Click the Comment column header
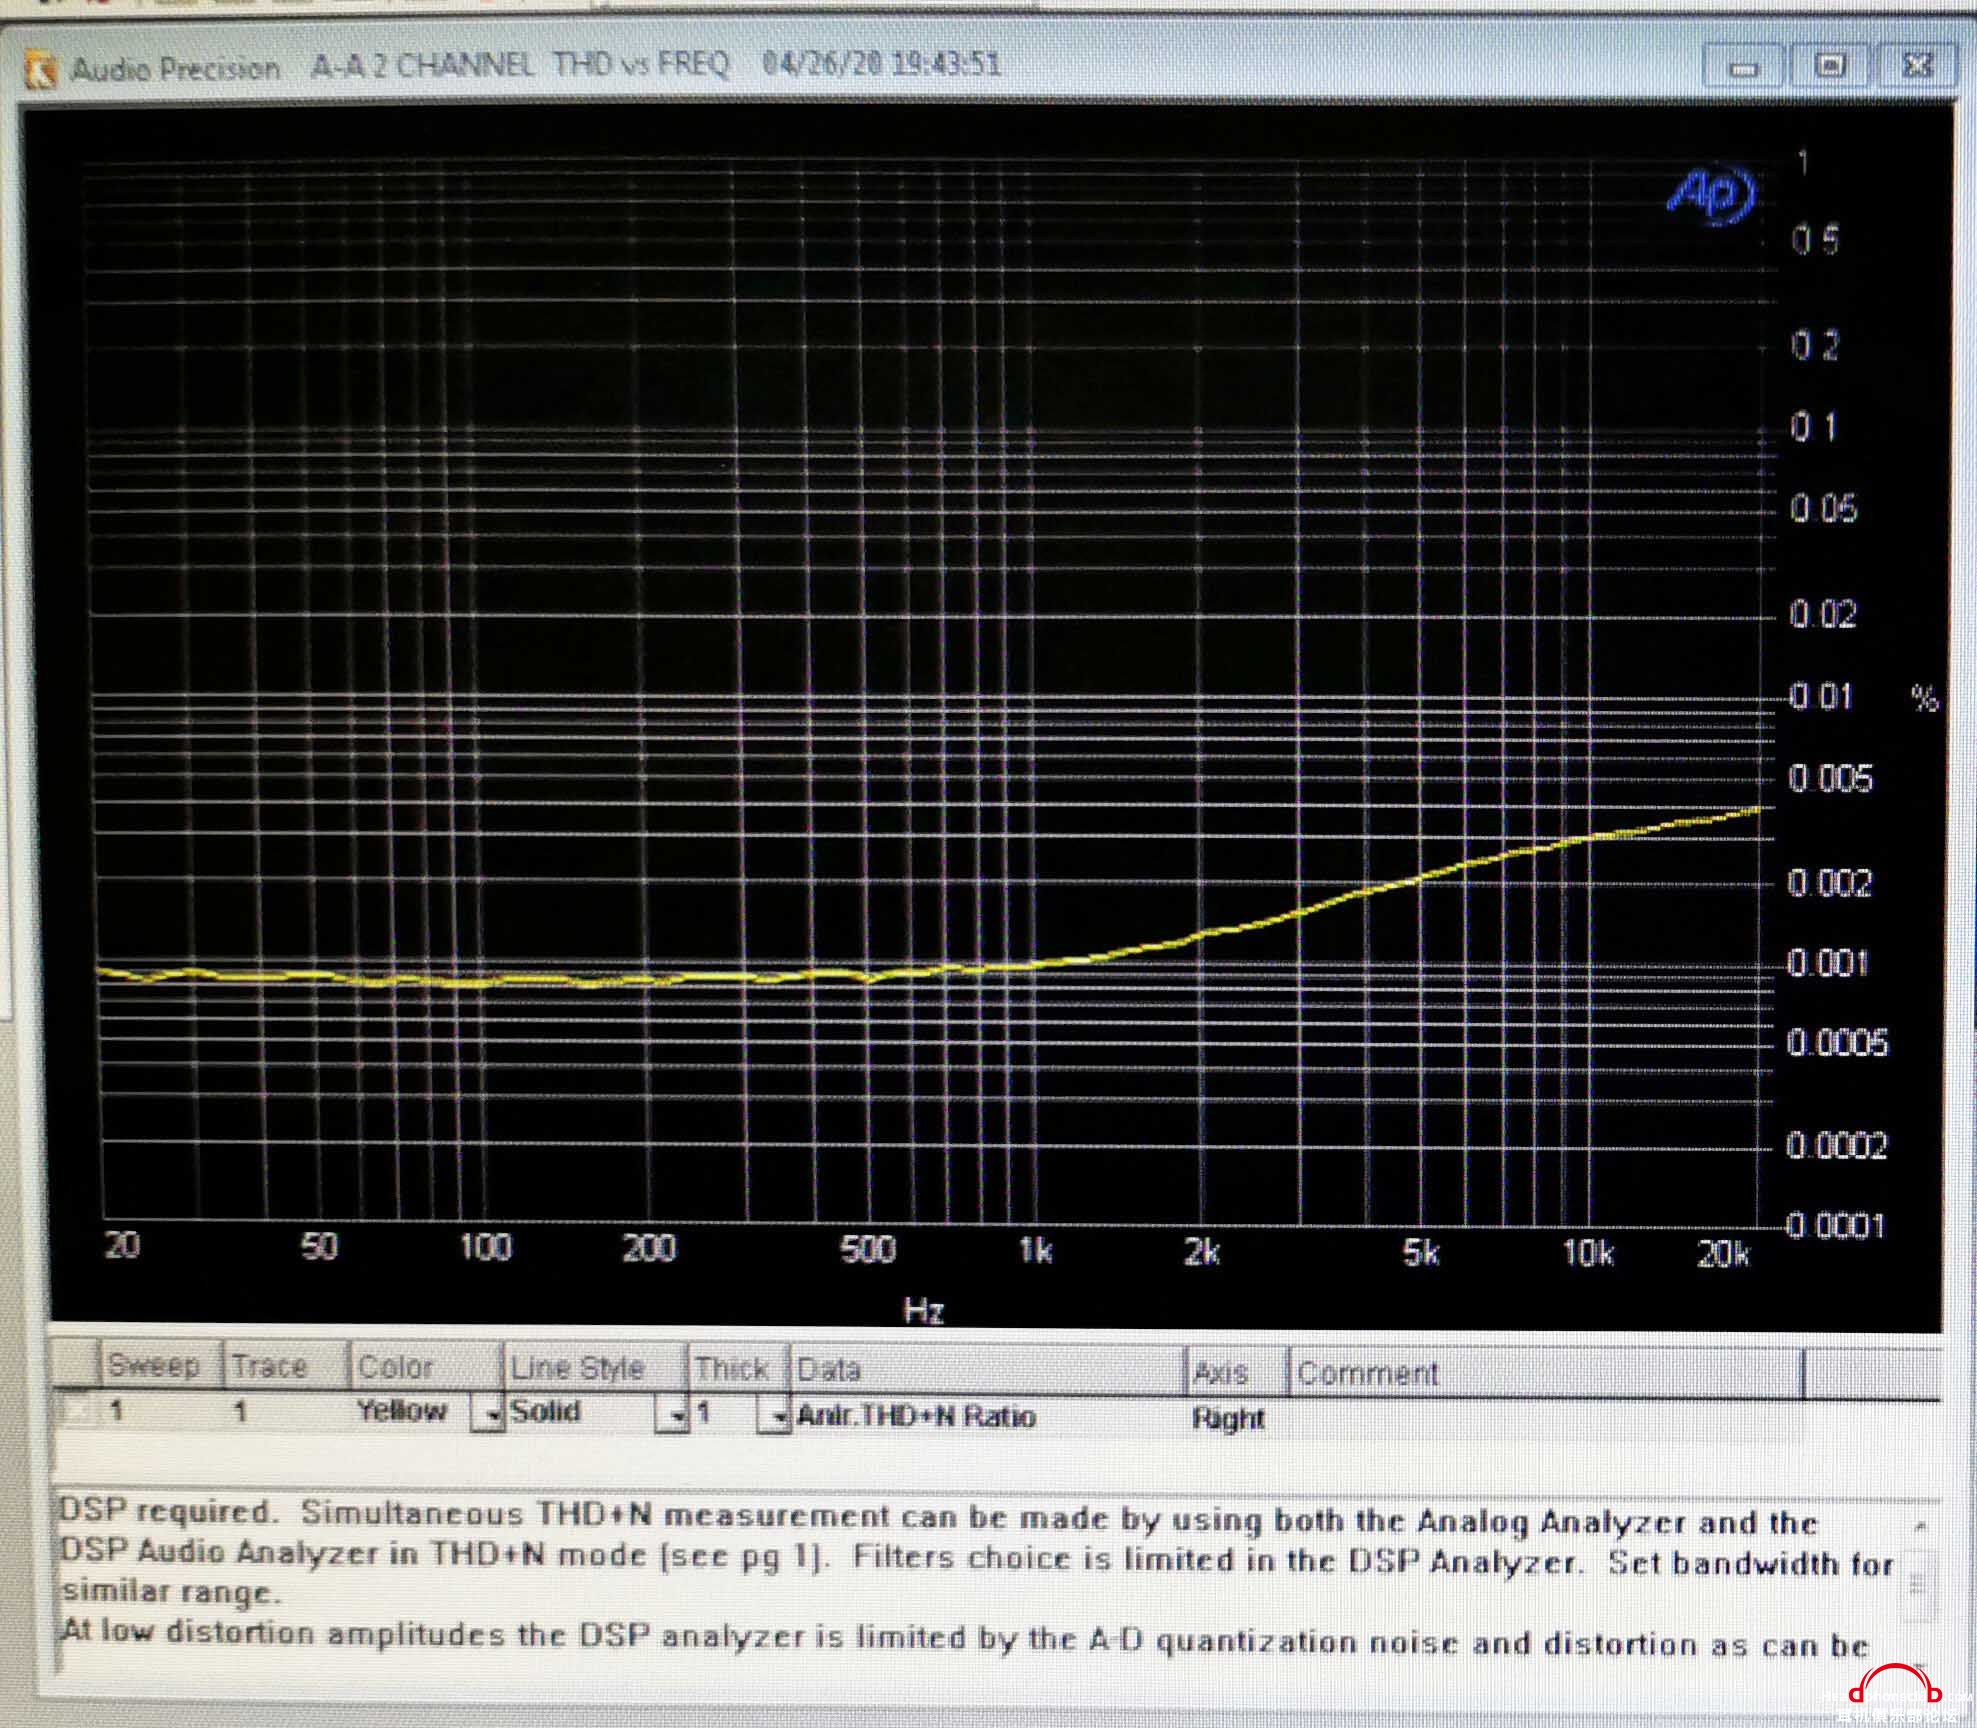Image resolution: width=1977 pixels, height=1728 pixels. coord(1546,1374)
